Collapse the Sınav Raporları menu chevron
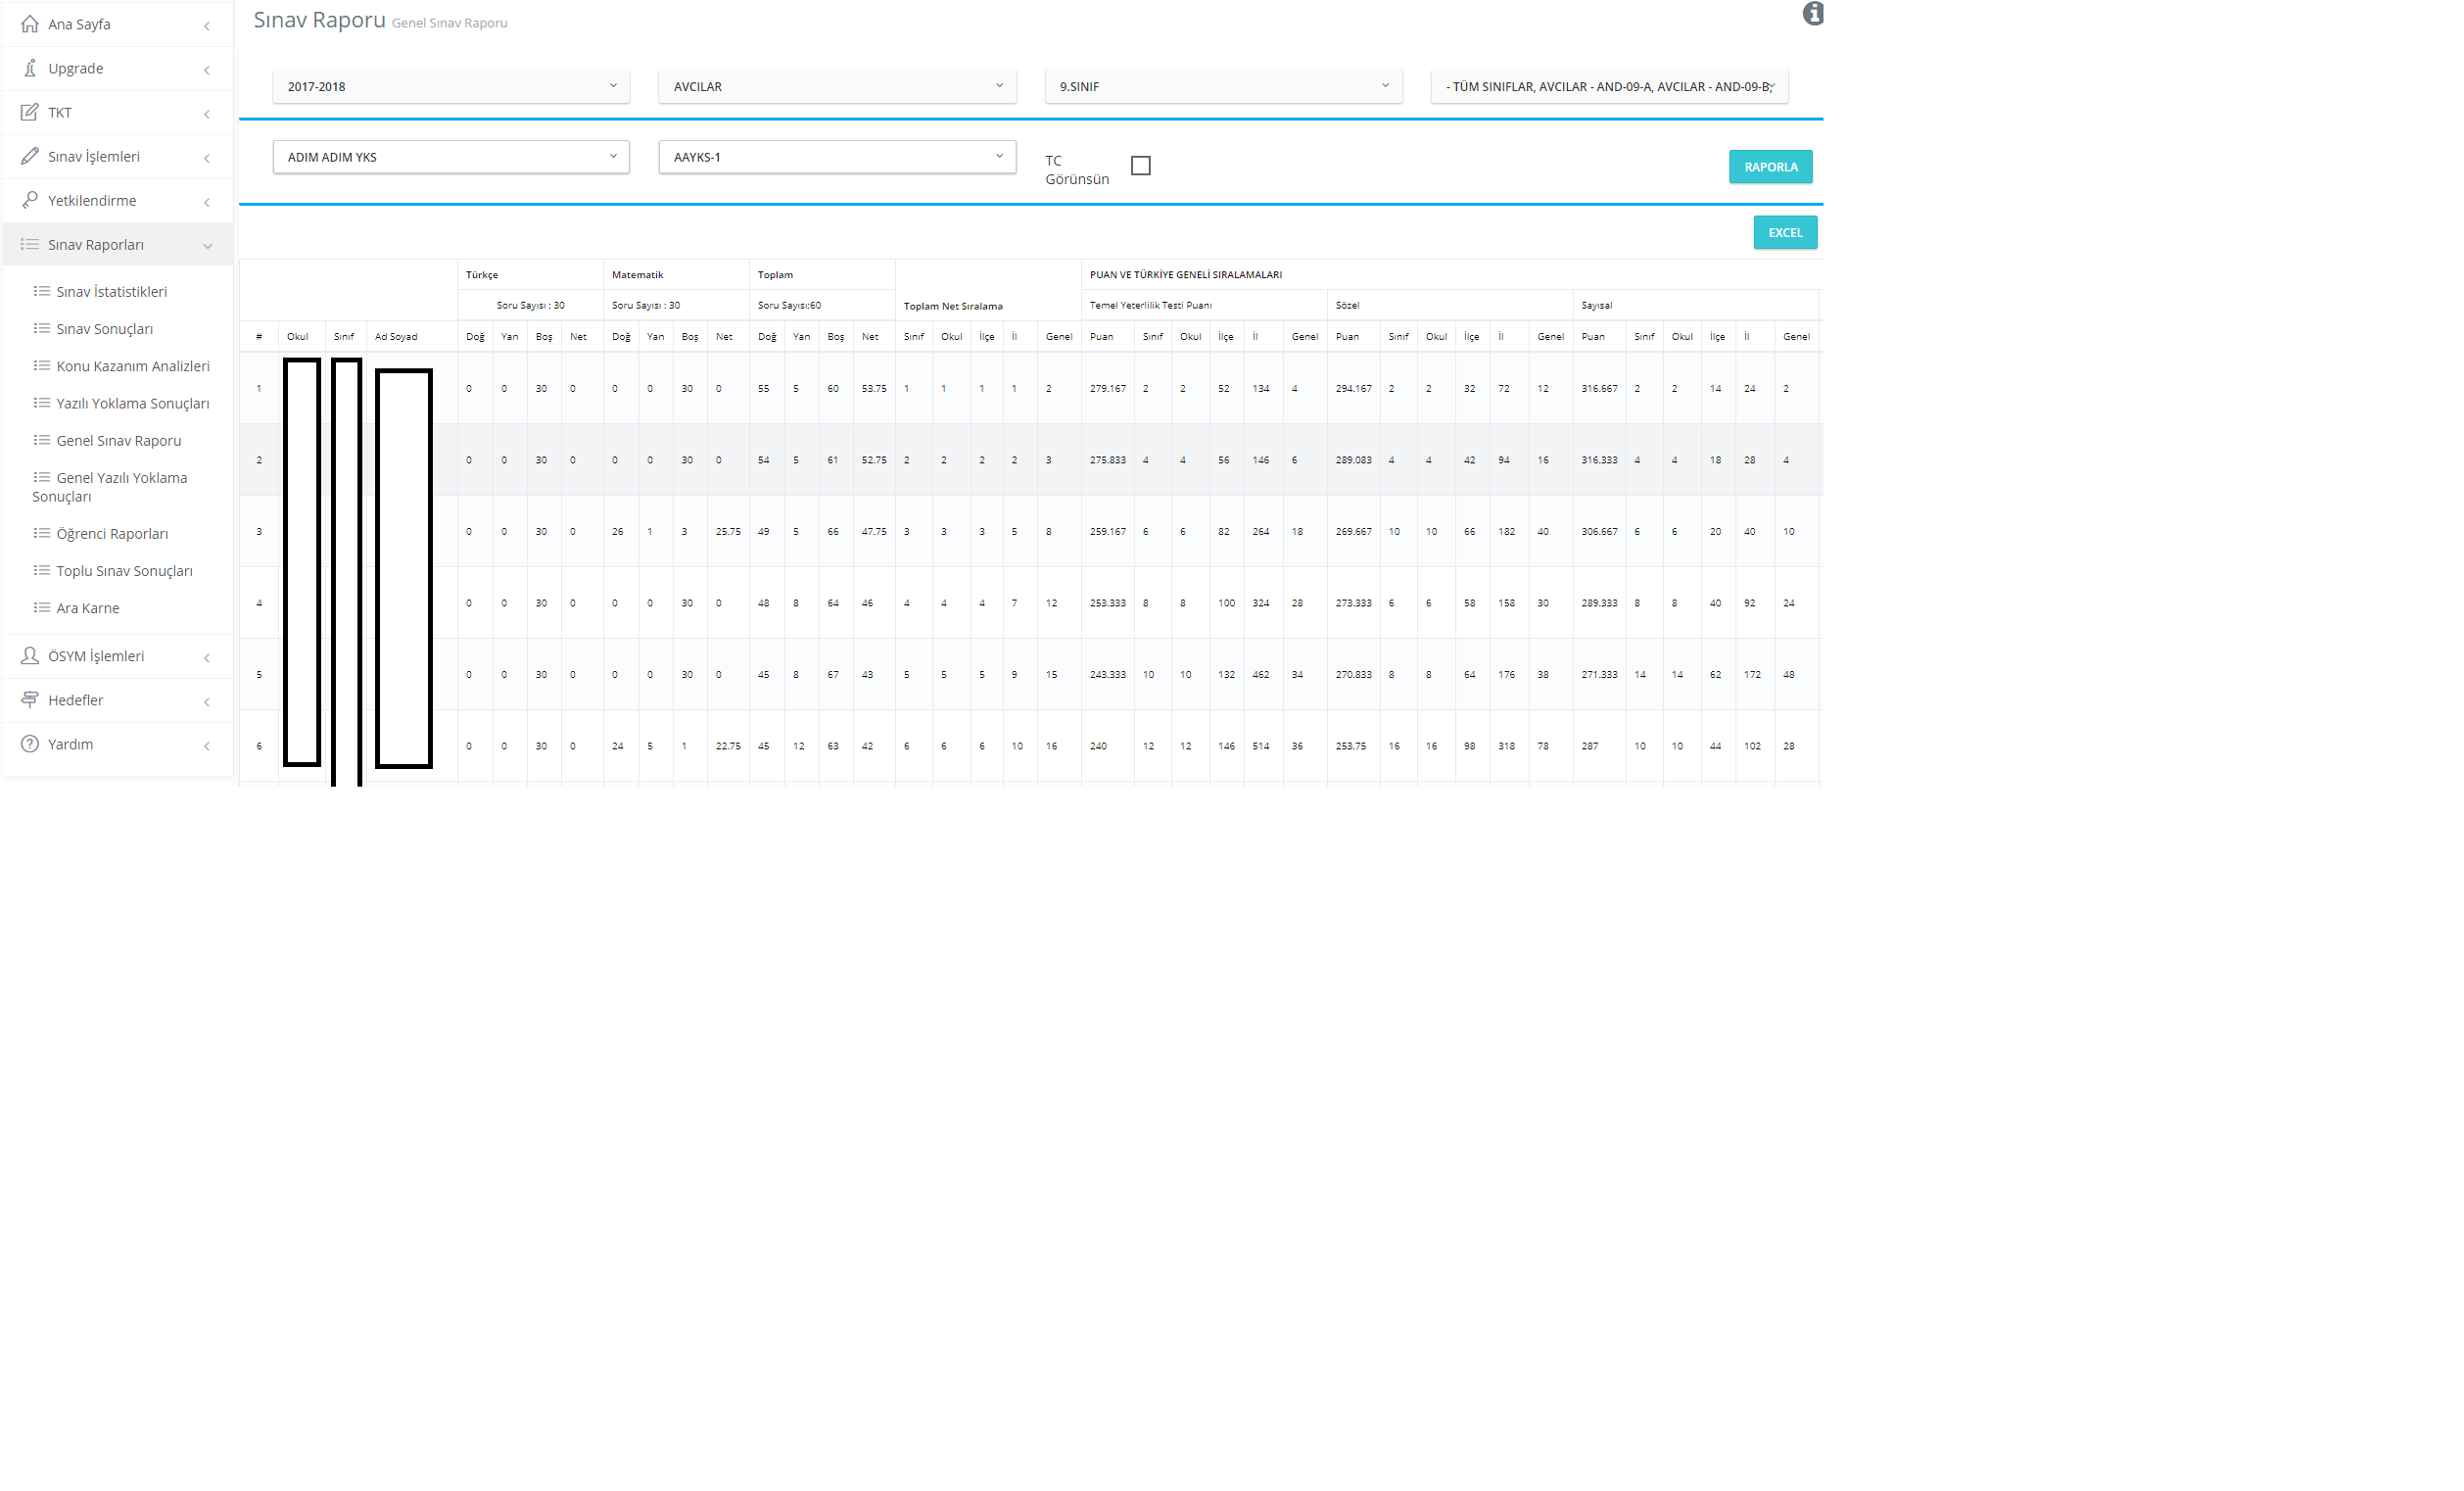This screenshot has height=1491, width=2464. (x=207, y=246)
